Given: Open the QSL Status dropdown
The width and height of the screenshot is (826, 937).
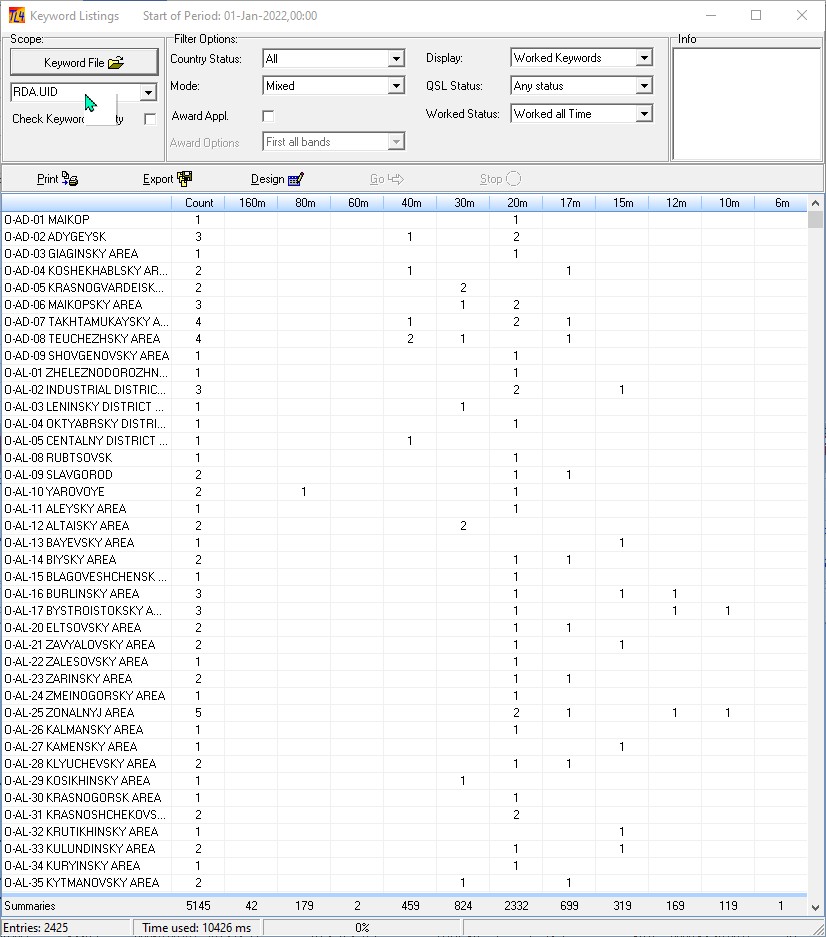Looking at the screenshot, I should [644, 86].
